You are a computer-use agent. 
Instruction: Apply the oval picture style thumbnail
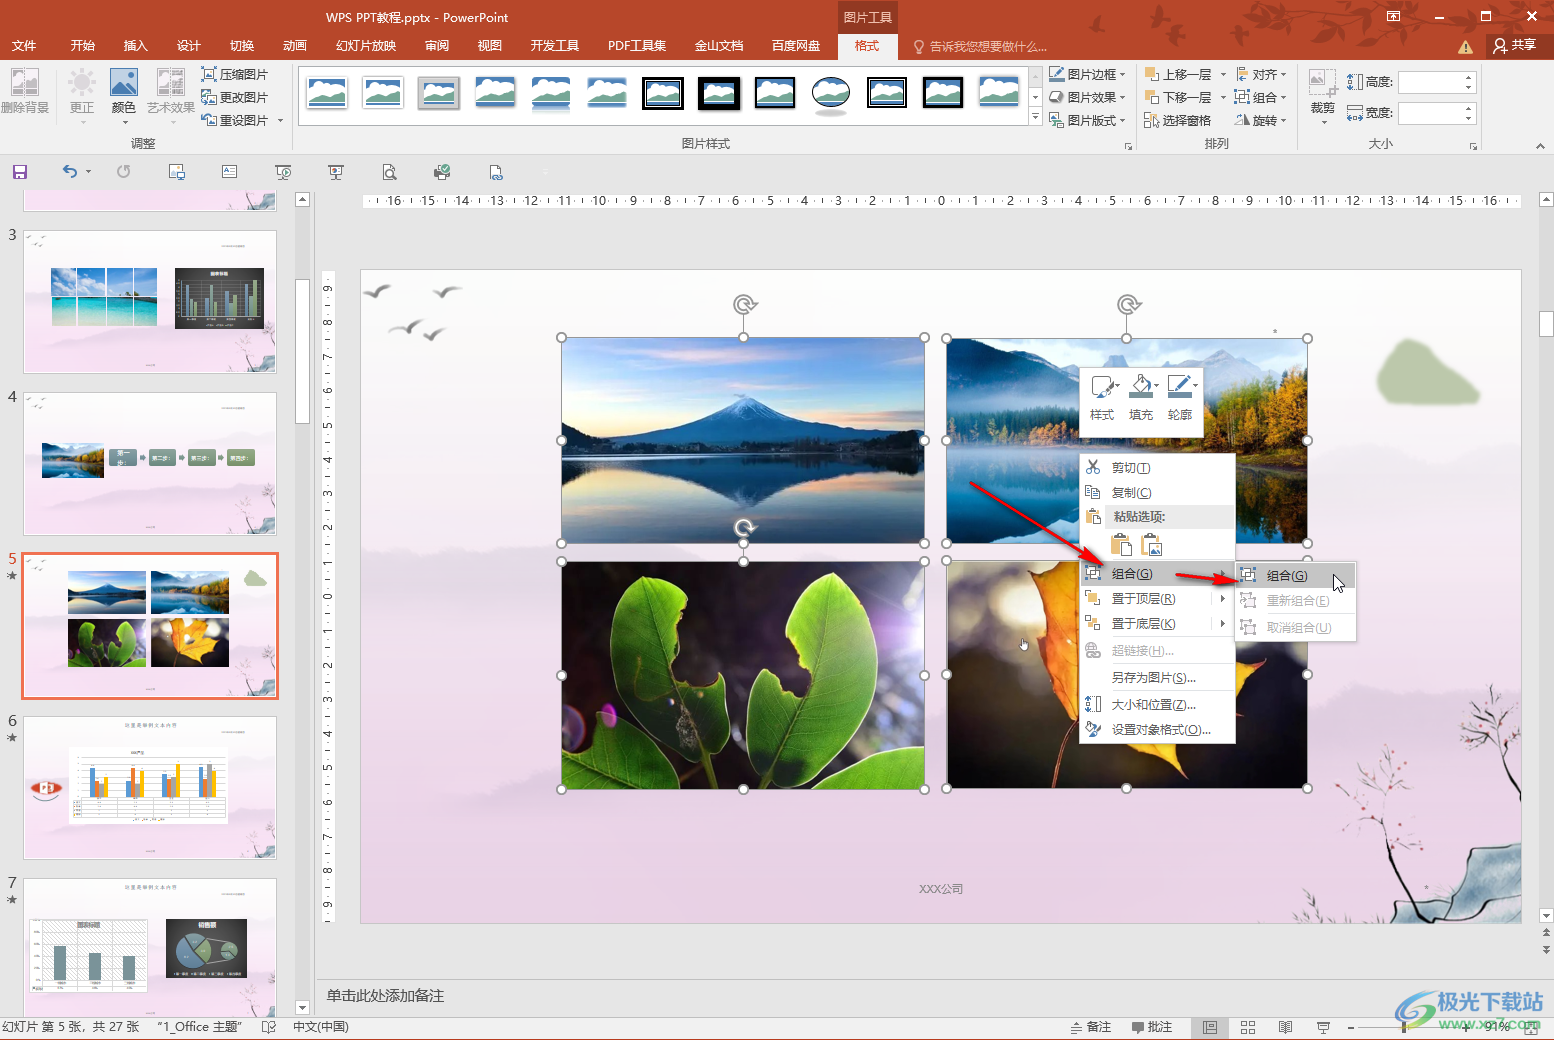831,93
